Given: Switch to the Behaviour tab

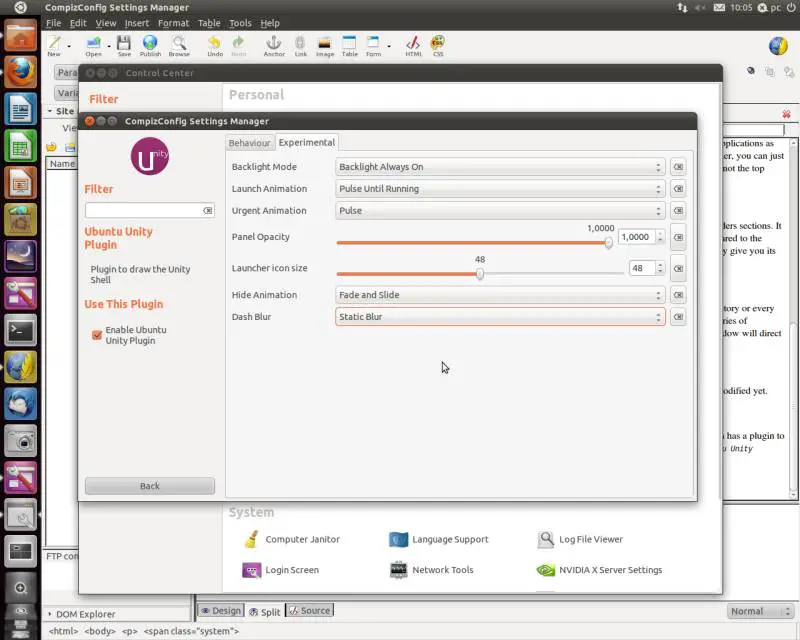Looking at the screenshot, I should point(249,143).
